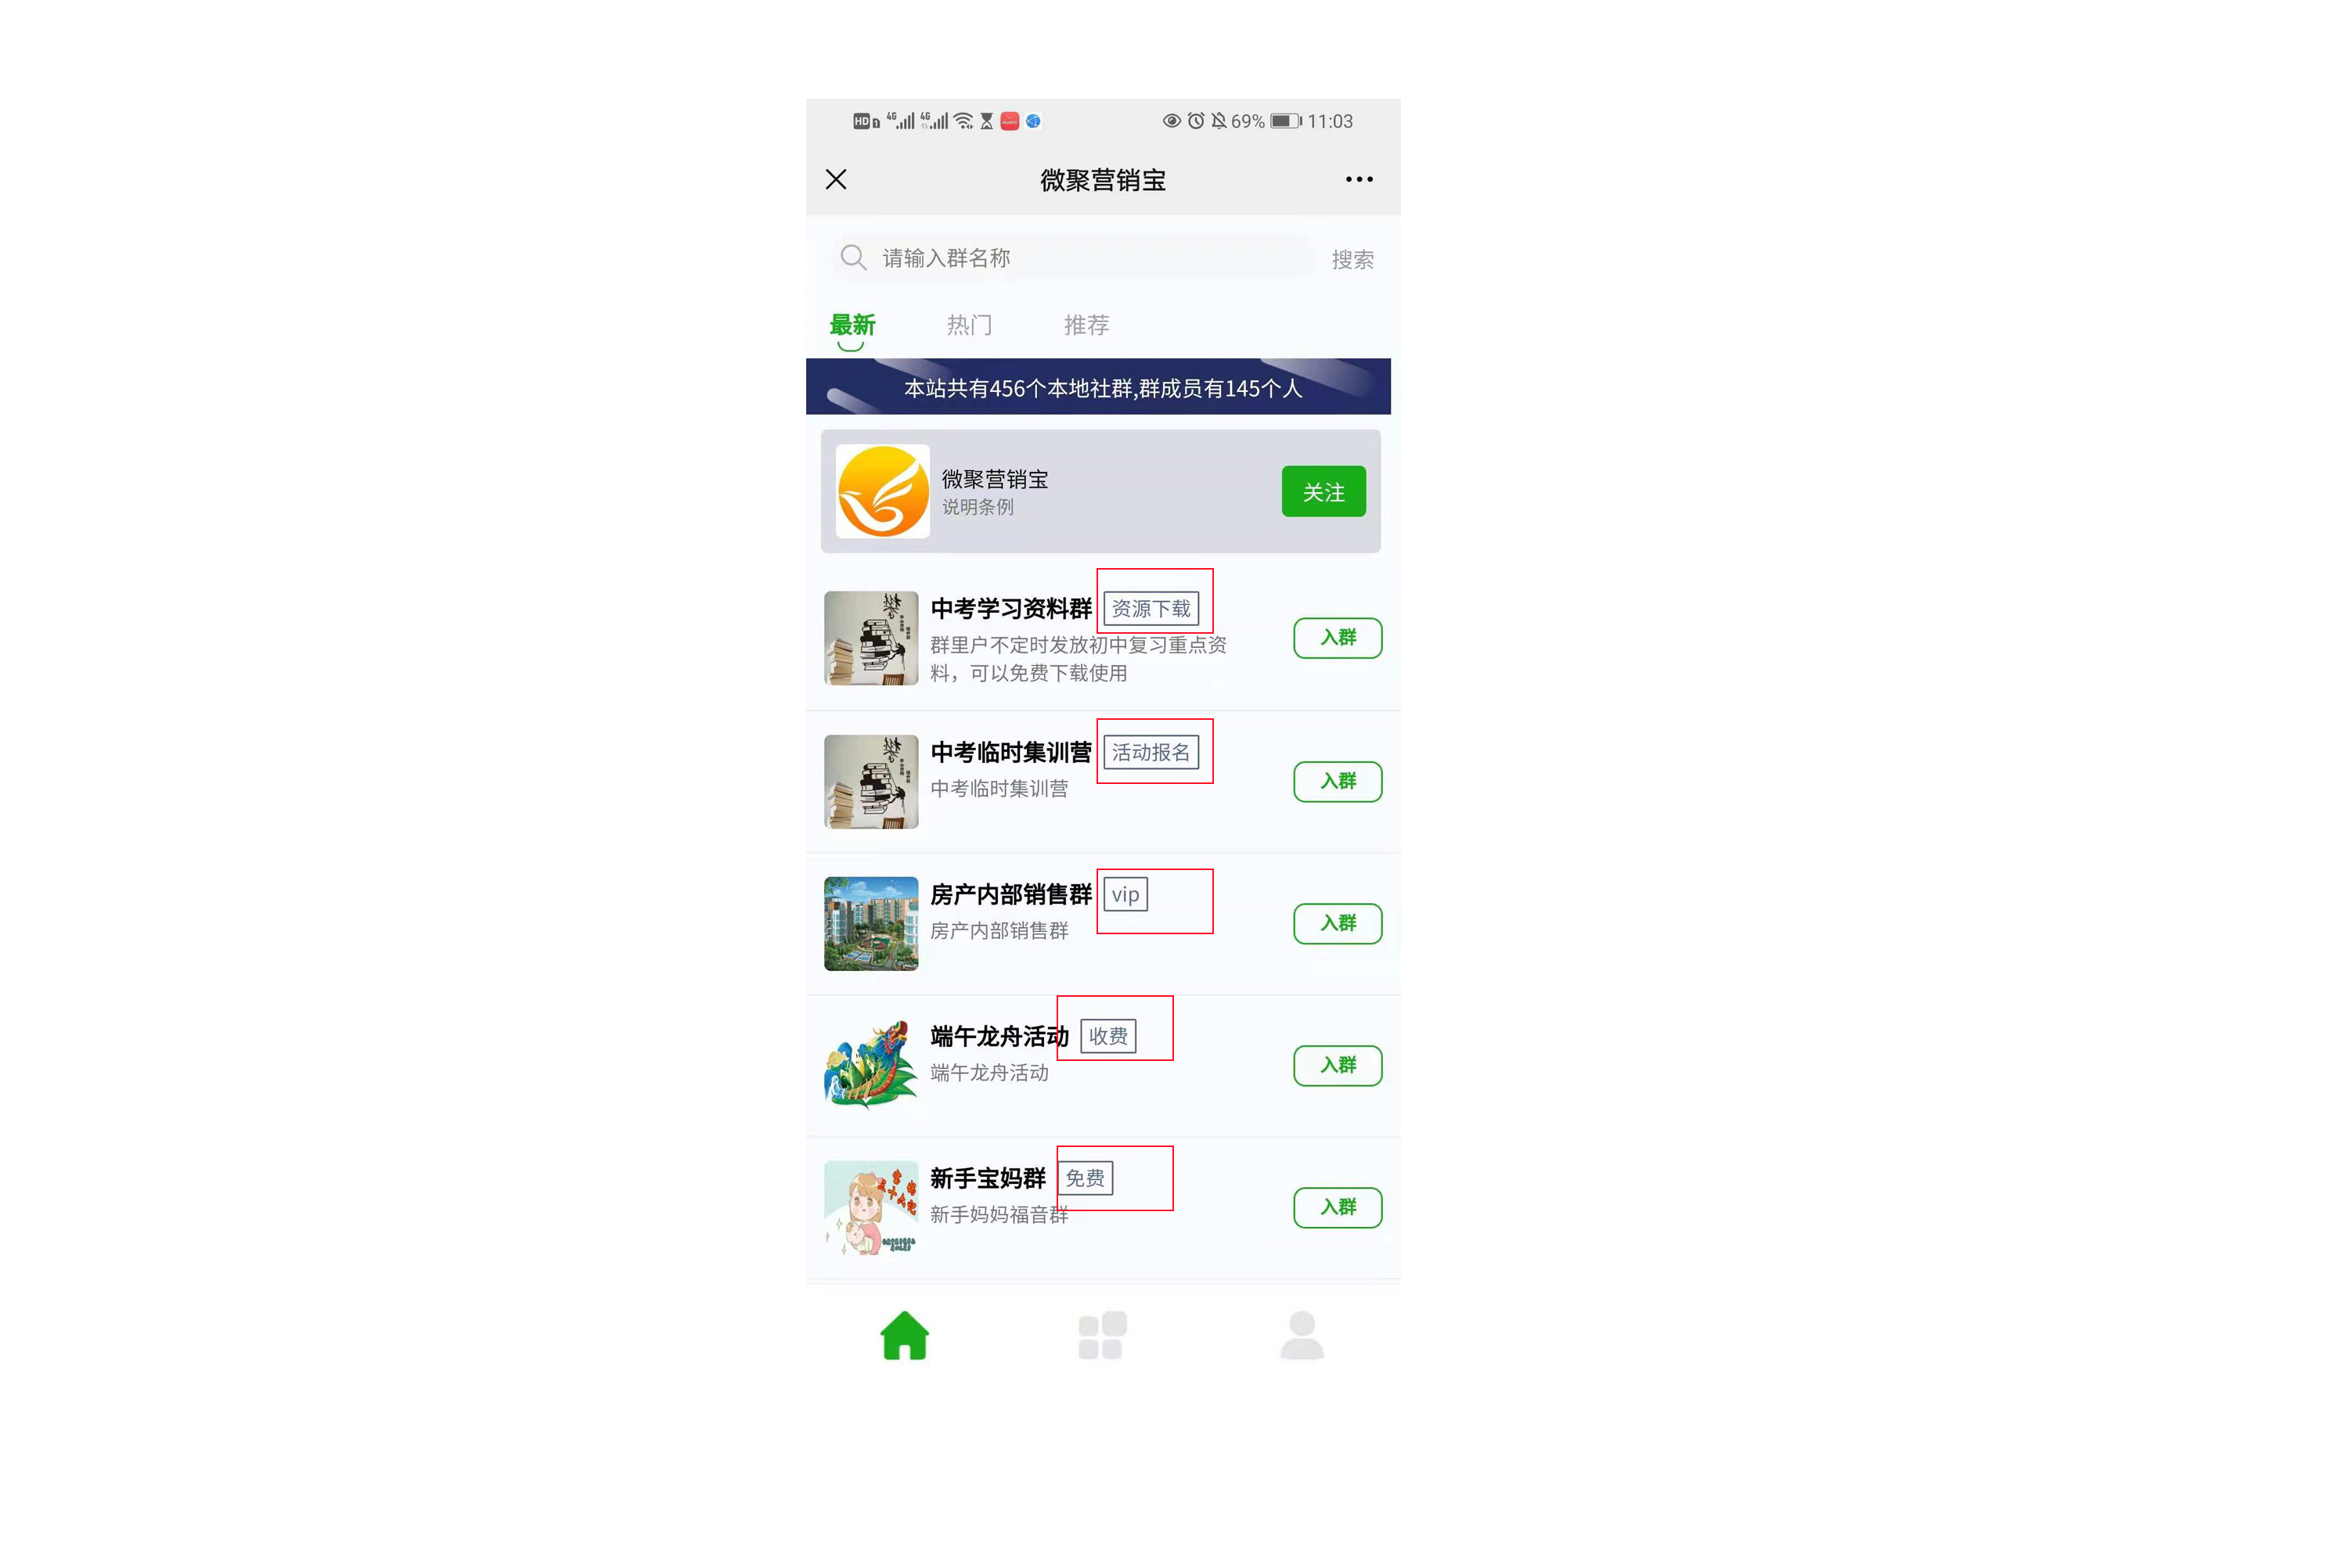2348x1568 pixels.
Task: Tap the vip tag on 房产内部销售群
Action: 1125,894
